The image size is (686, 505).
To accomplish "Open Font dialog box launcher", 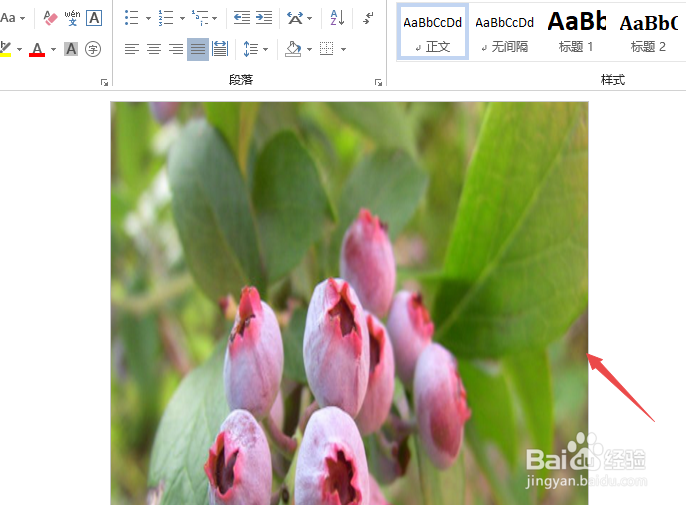I will (x=104, y=82).
